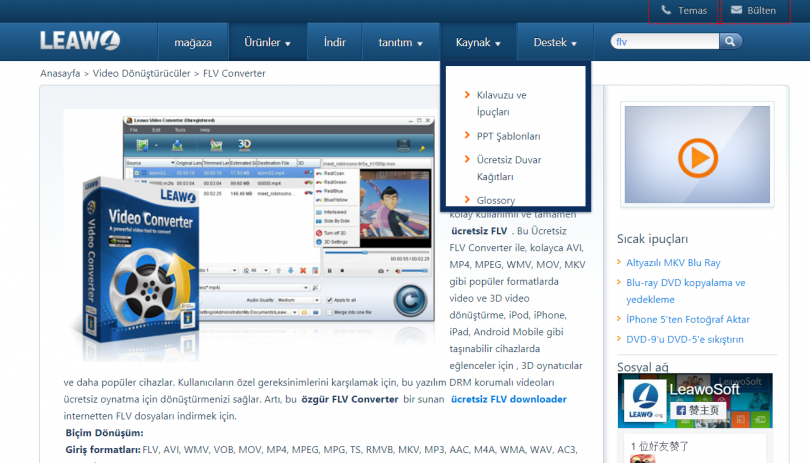Click the özgür FLV Converter bold text
This screenshot has width=810, height=463.
[x=350, y=399]
